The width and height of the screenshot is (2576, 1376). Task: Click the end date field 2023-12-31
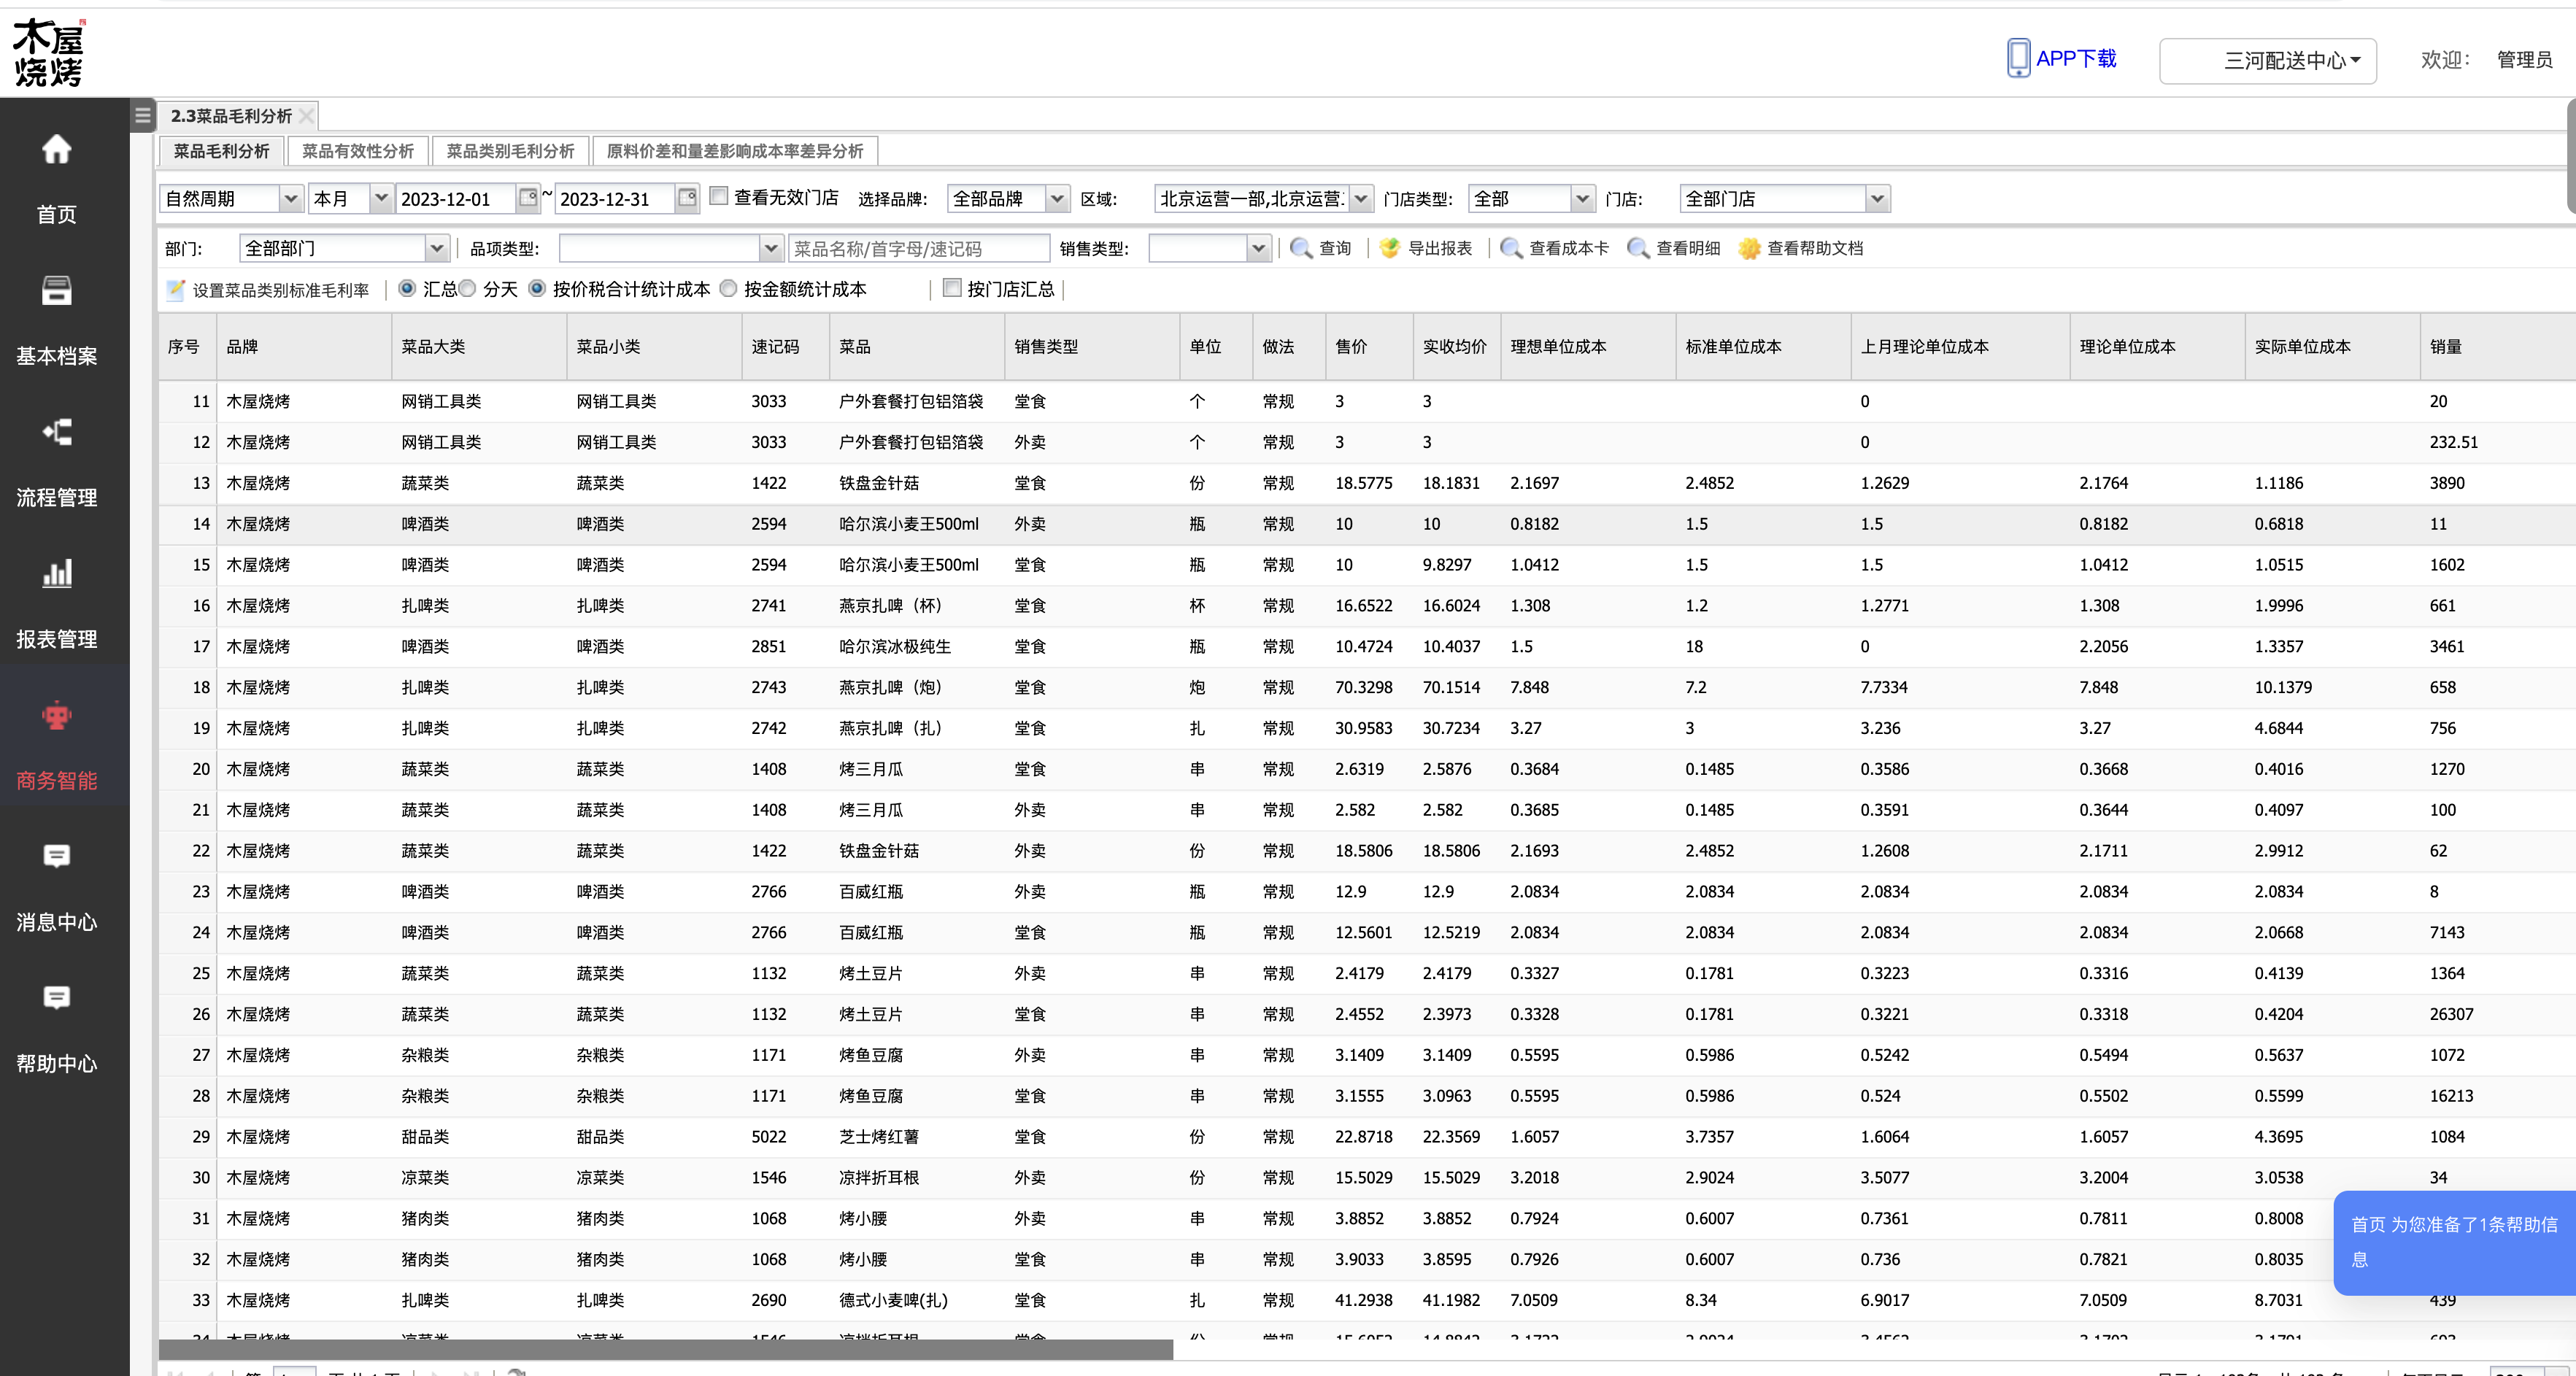615,198
